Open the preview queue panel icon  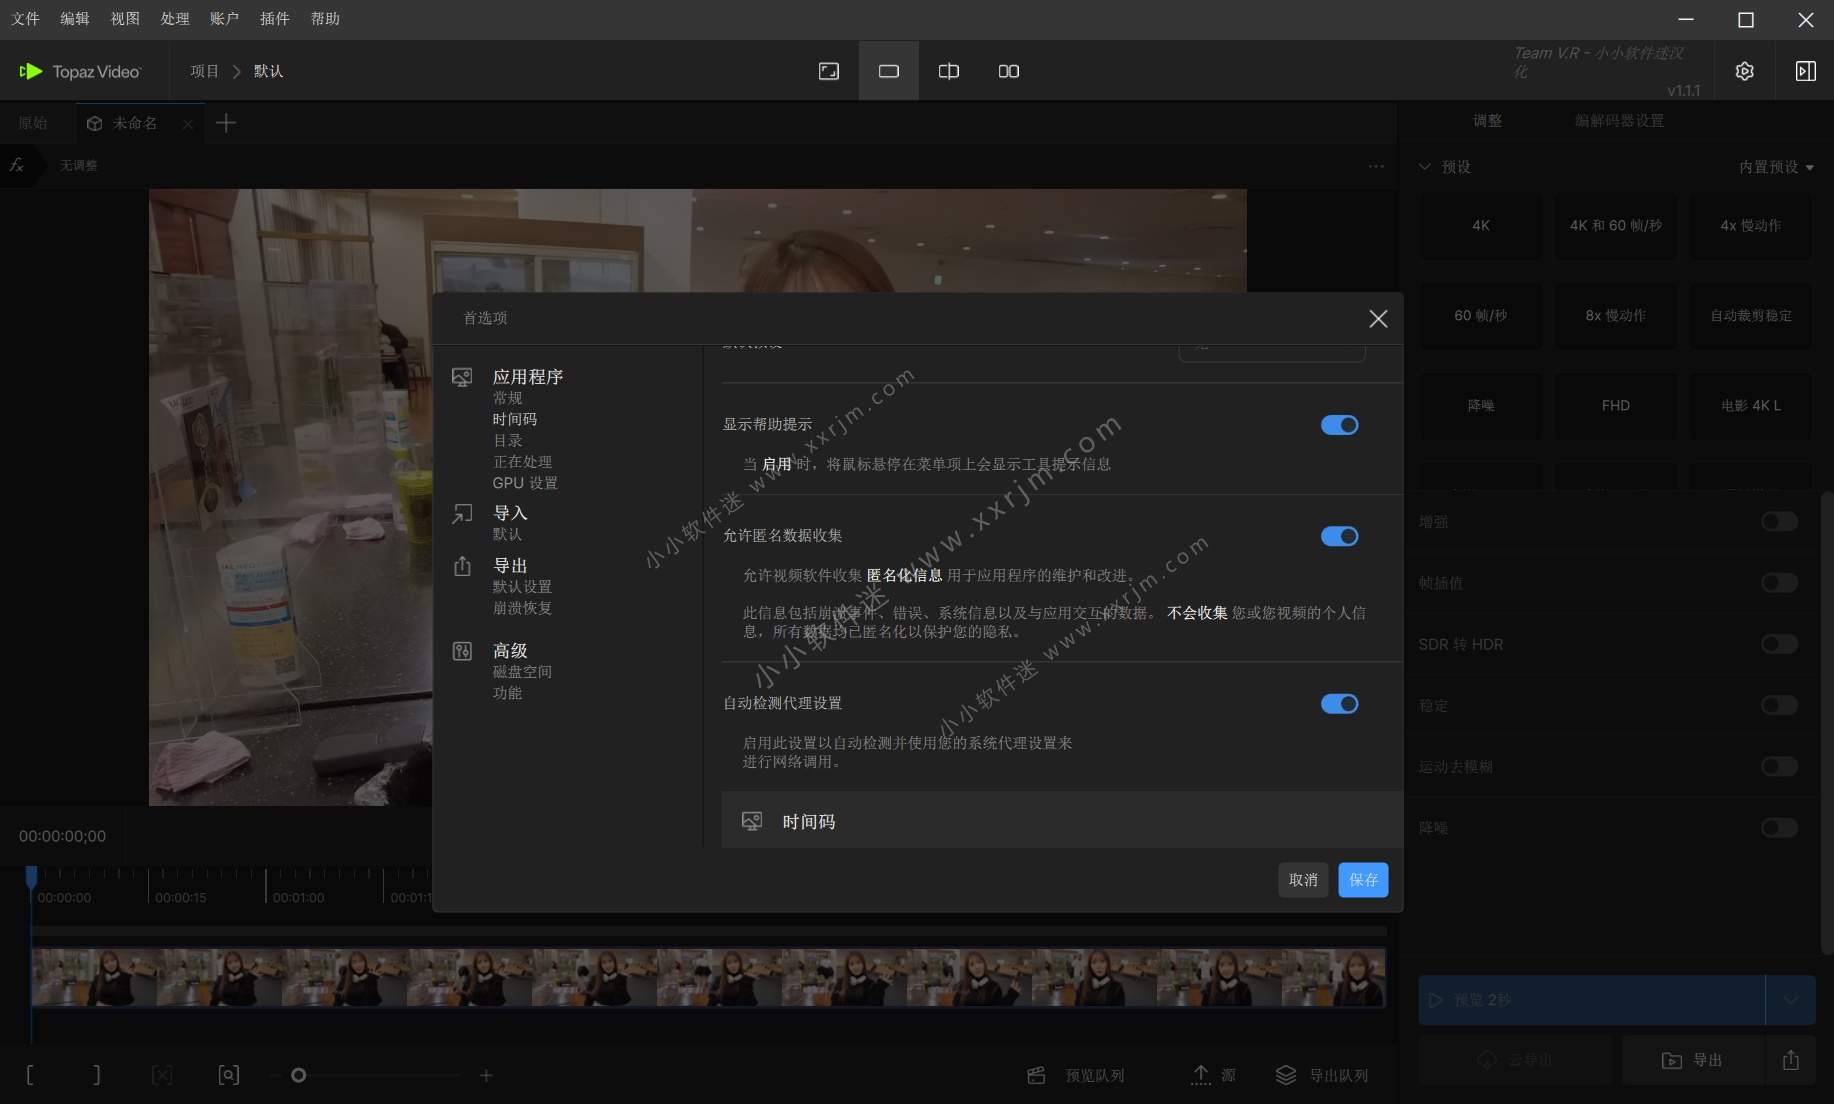[x=1036, y=1075]
